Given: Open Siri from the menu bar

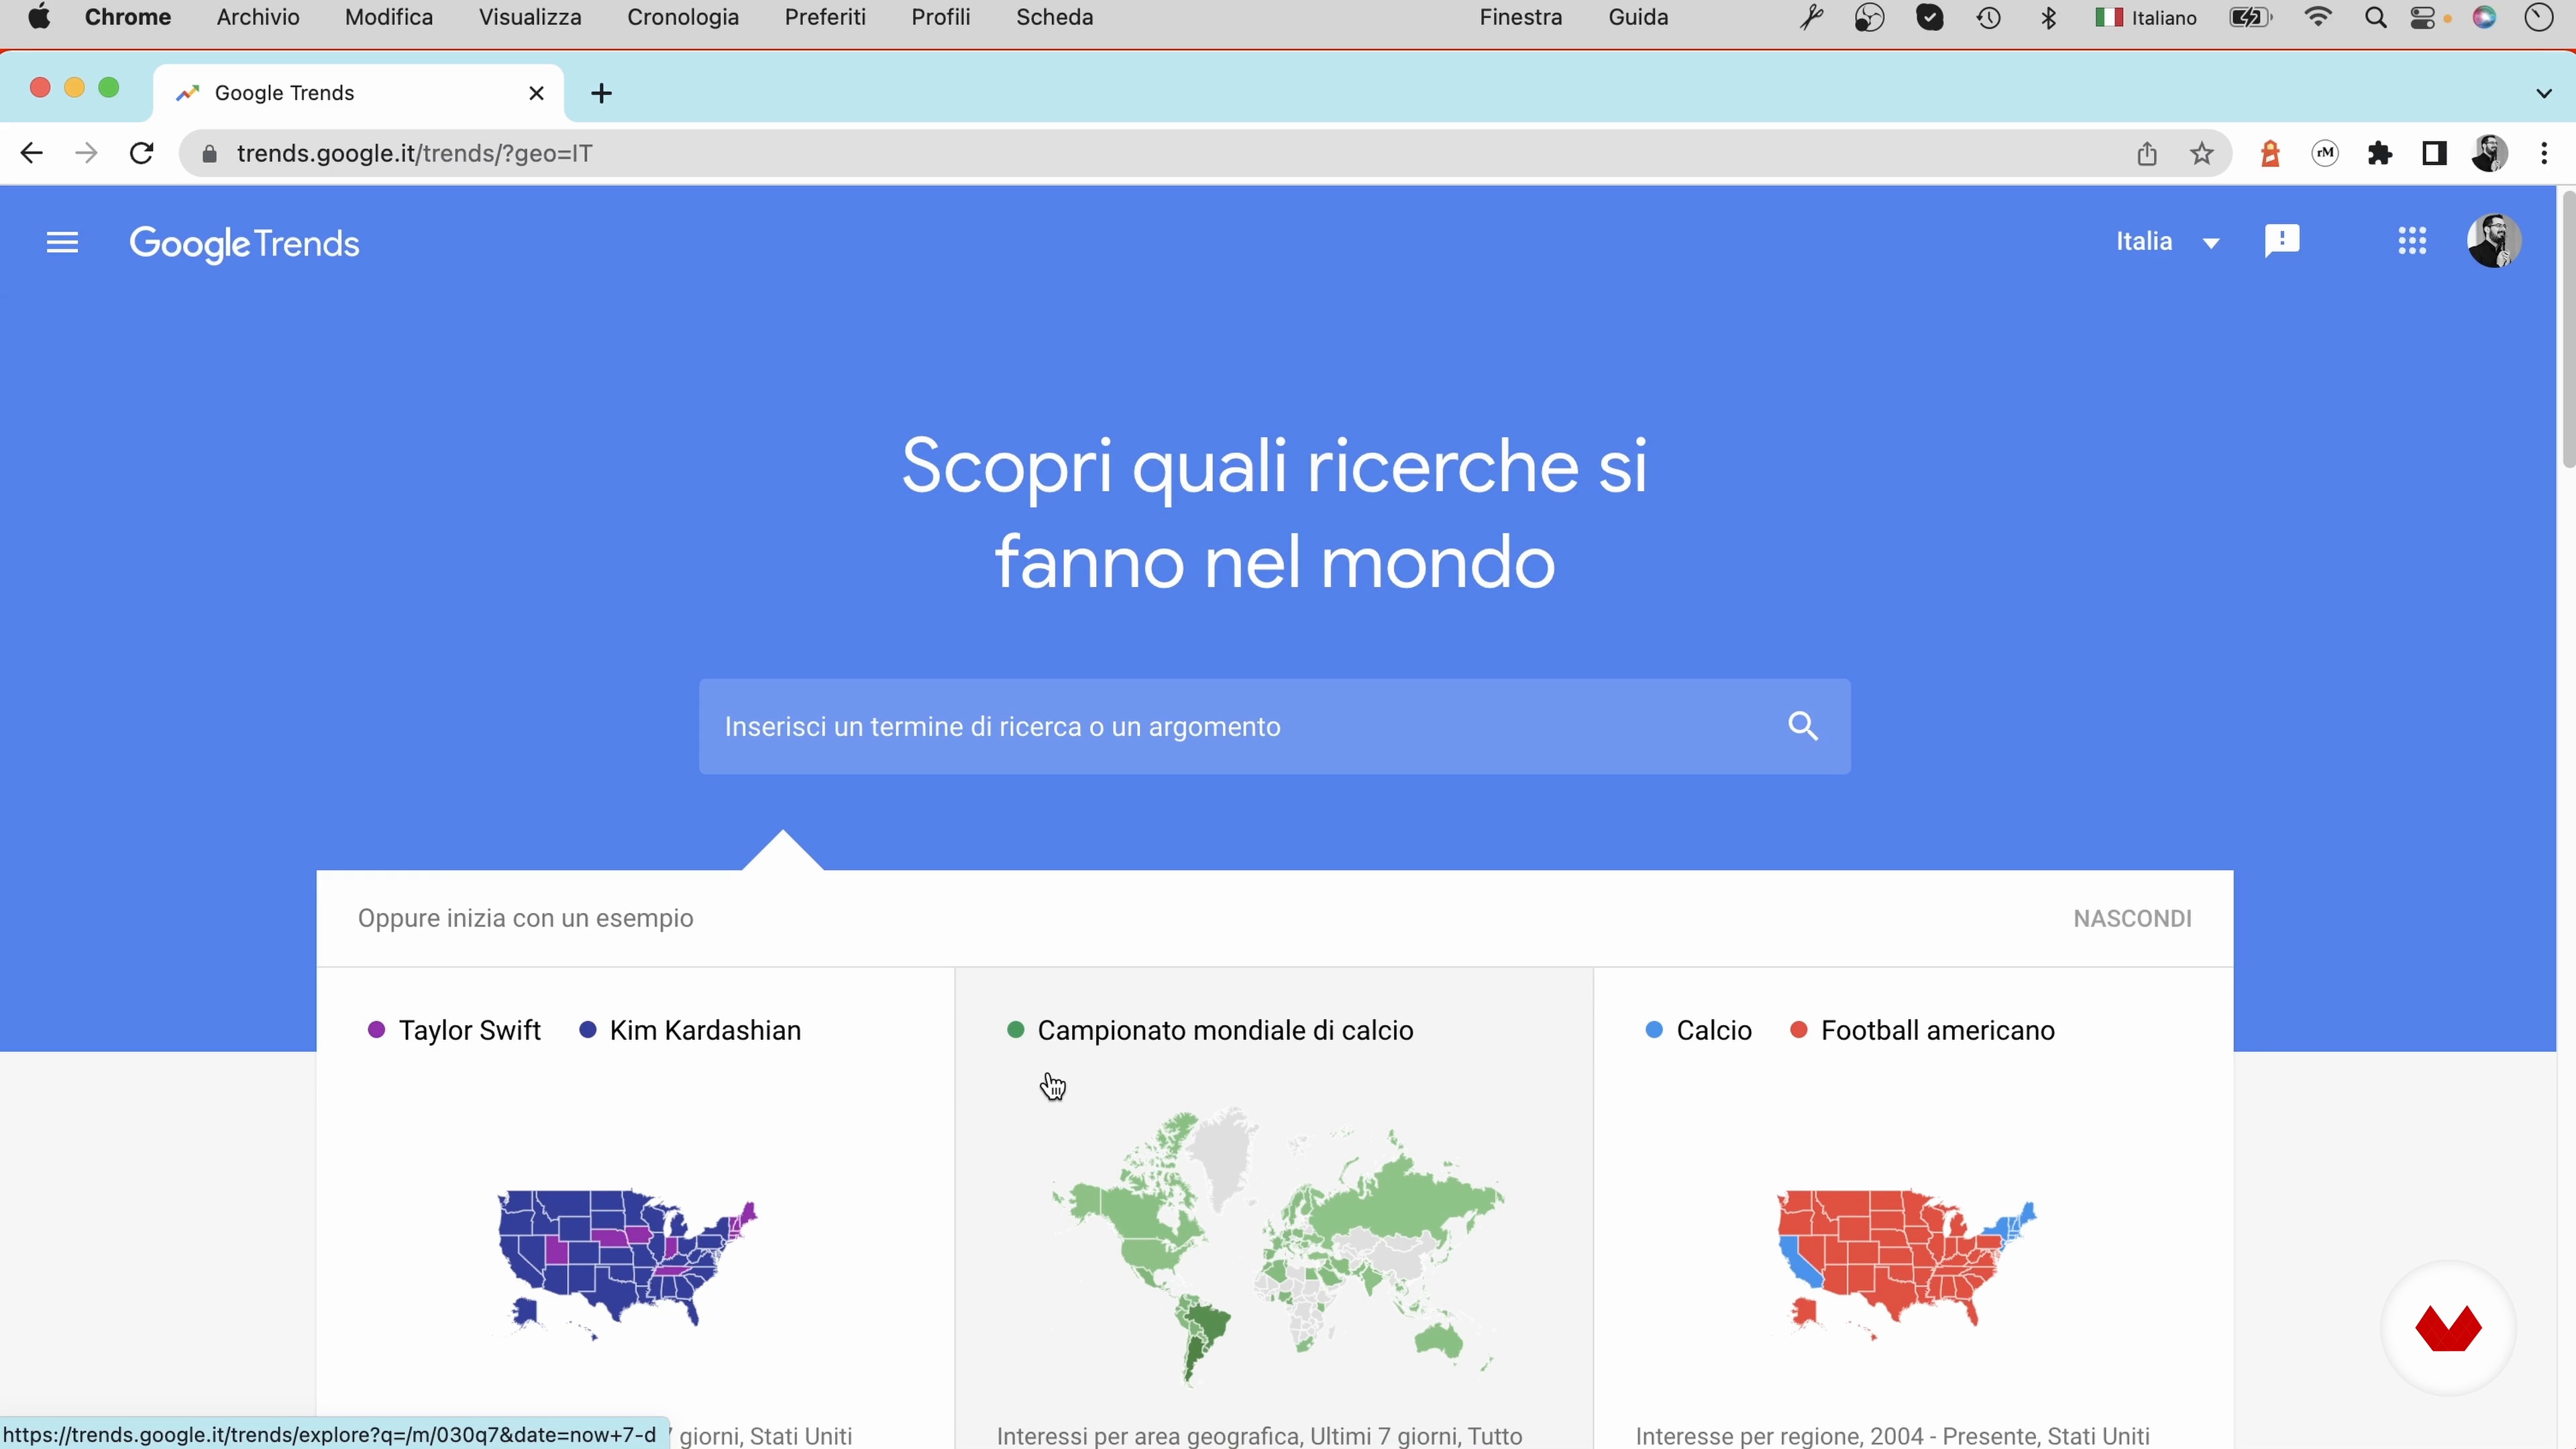Looking at the screenshot, I should coord(2484,17).
